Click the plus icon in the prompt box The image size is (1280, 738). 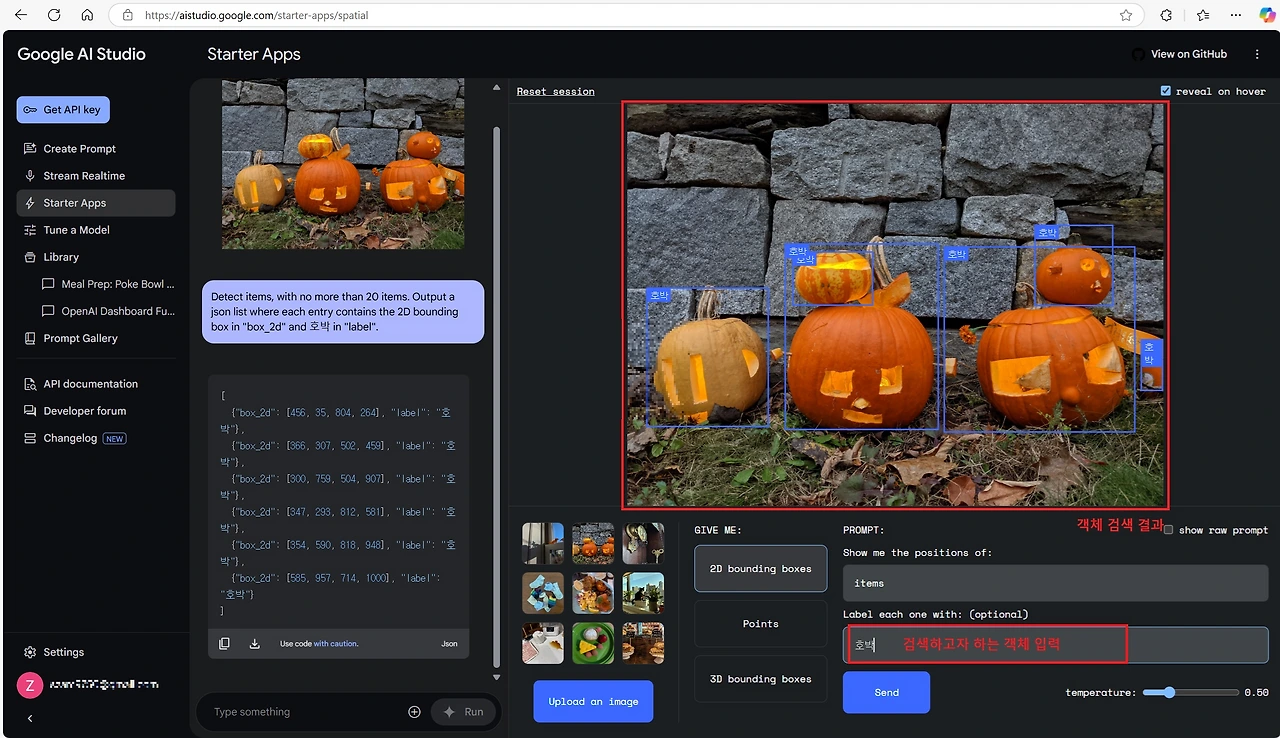tap(414, 712)
